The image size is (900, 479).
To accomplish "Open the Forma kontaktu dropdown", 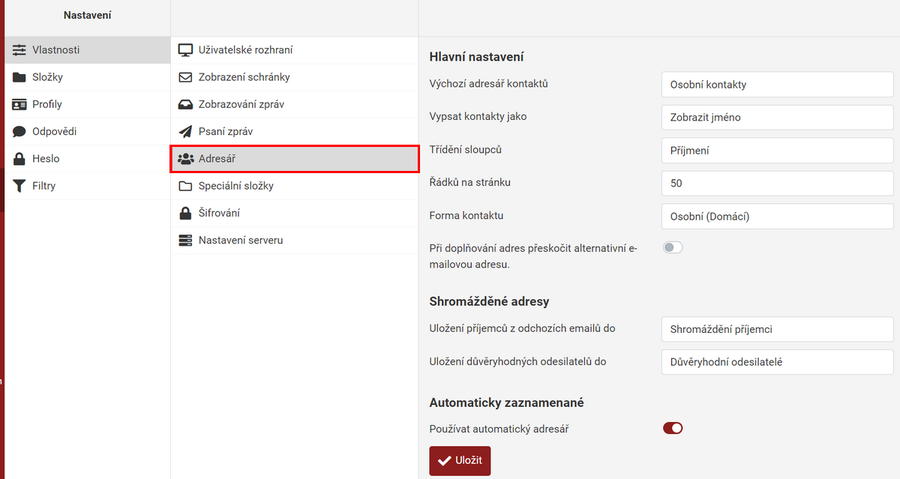I will pyautogui.click(x=777, y=216).
